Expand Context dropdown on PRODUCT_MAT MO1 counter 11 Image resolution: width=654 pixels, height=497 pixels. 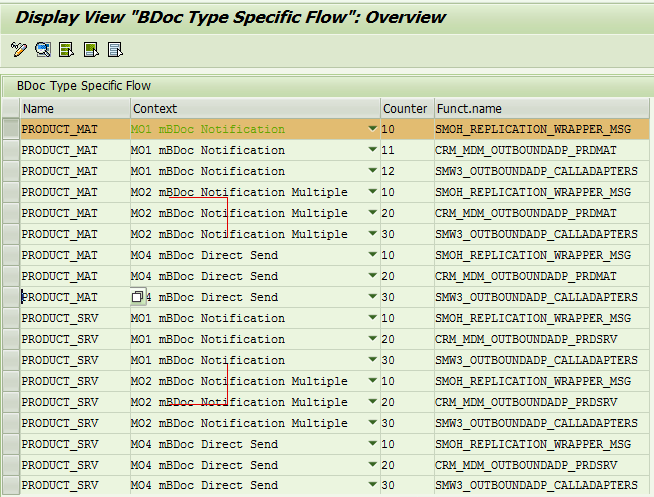[372, 149]
